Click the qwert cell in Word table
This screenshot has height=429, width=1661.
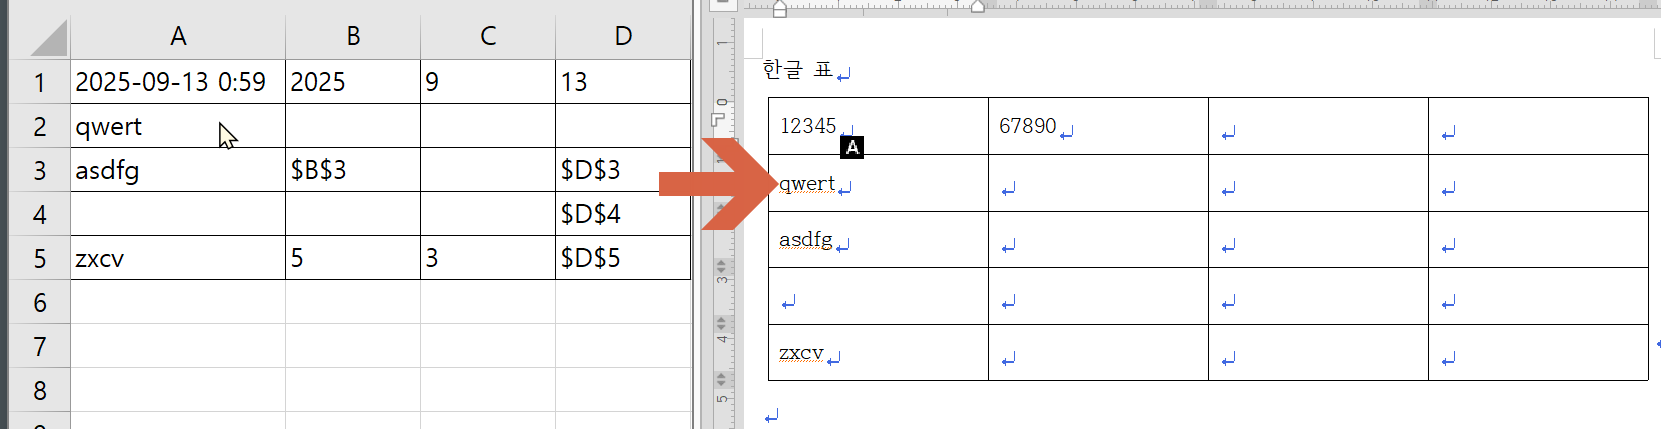[878, 183]
